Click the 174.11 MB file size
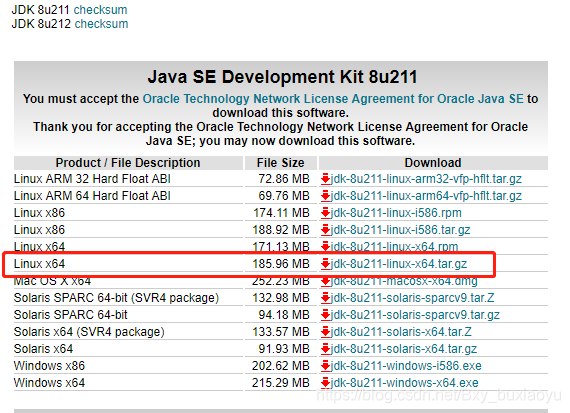570x413 pixels. [281, 213]
